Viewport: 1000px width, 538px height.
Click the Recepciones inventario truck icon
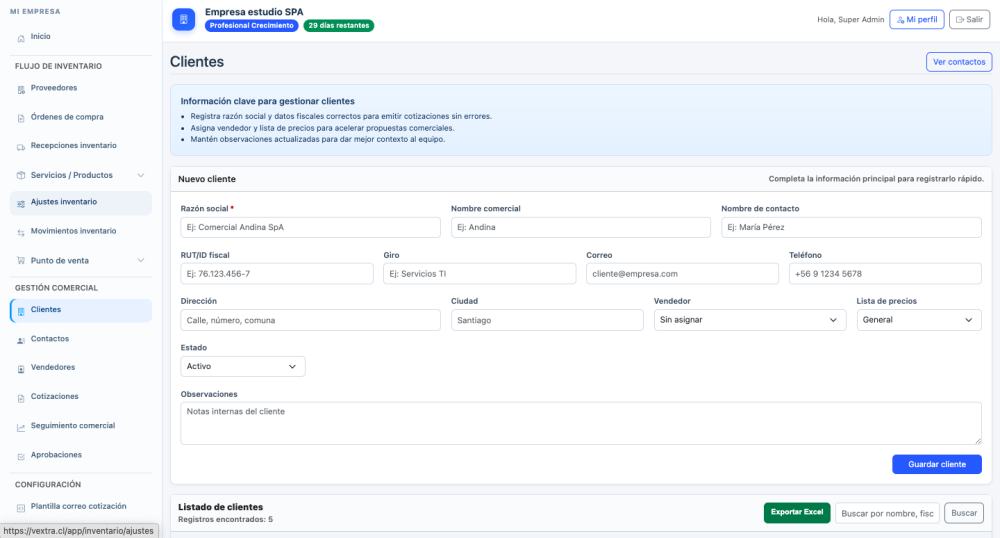(21, 146)
